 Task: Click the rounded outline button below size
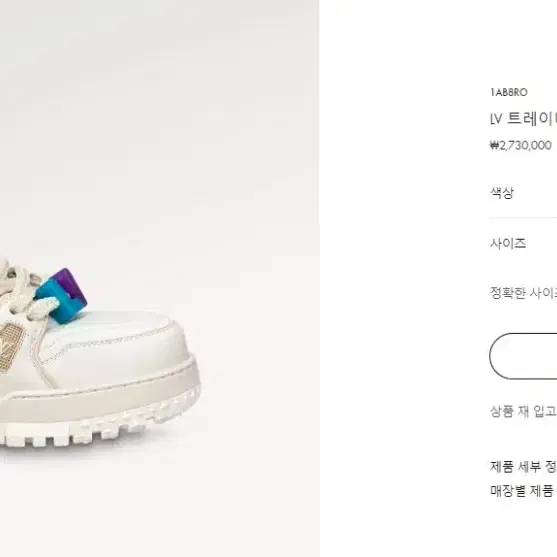coord(523,356)
